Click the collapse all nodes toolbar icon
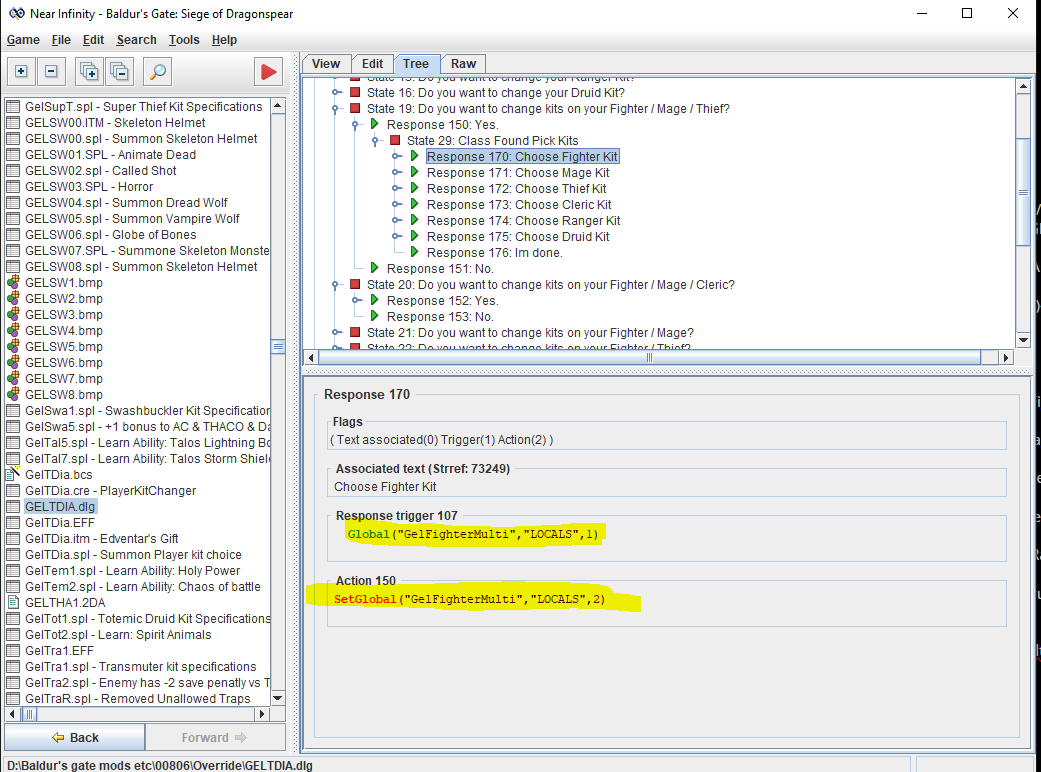The image size is (1041, 772). [119, 71]
